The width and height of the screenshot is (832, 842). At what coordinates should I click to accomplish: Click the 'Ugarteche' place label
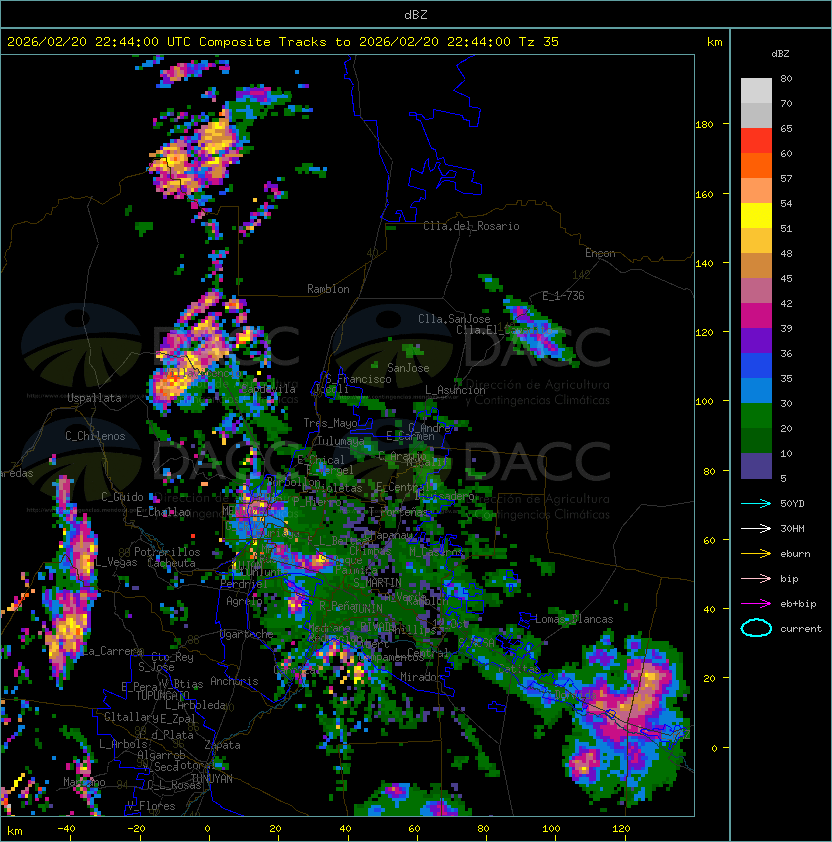click(x=247, y=634)
